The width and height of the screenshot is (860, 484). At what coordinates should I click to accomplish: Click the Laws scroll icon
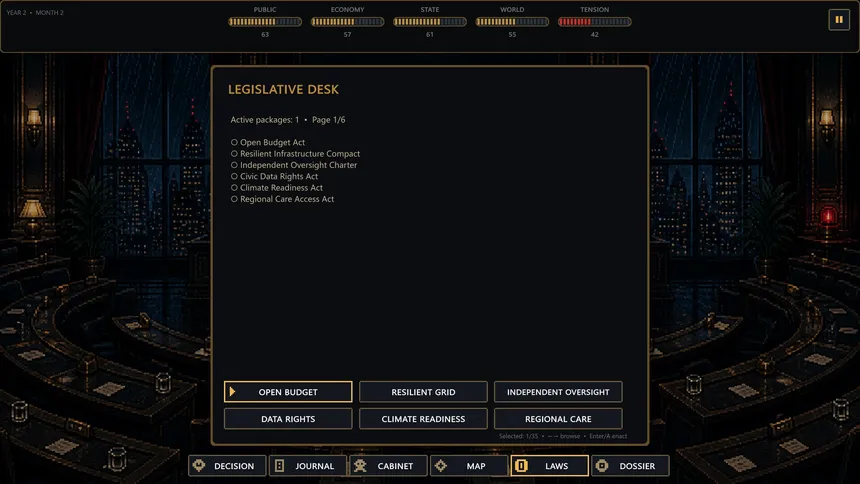point(521,465)
